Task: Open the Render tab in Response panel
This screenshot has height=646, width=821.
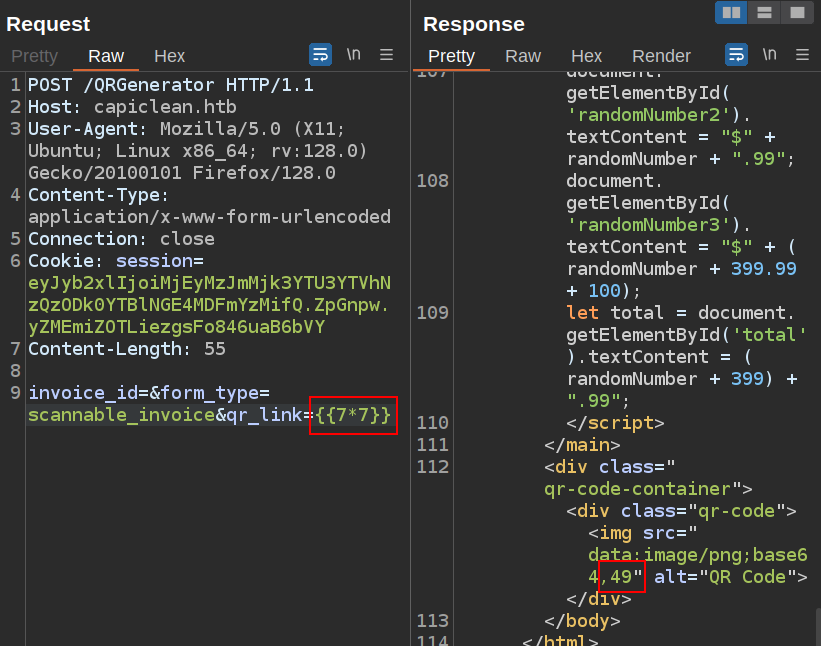Action: coord(661,56)
